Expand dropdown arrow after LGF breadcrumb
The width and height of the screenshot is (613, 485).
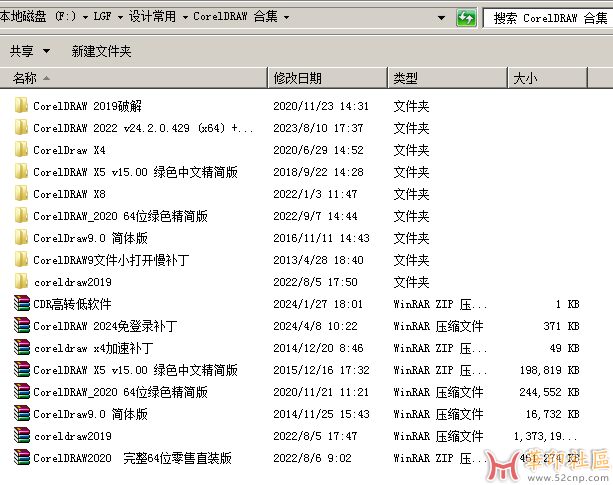[120, 17]
